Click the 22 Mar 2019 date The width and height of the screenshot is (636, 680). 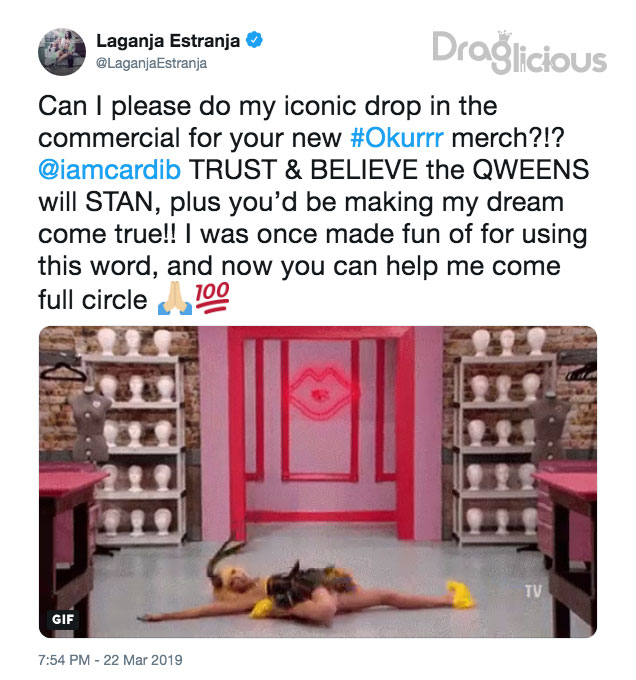pyautogui.click(x=143, y=660)
